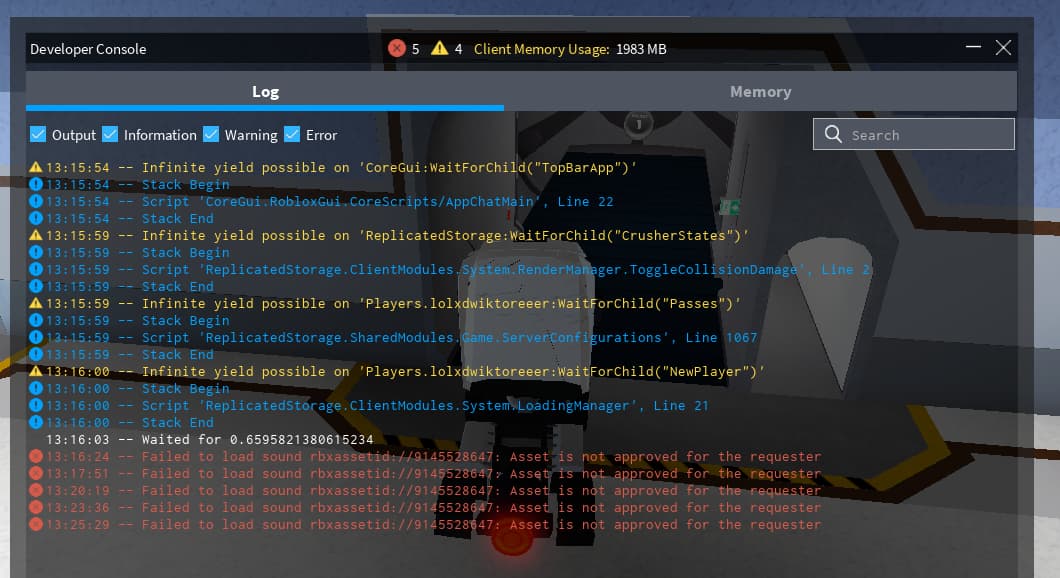Focus the Search input field
The height and width of the screenshot is (578, 1060).
click(925, 134)
